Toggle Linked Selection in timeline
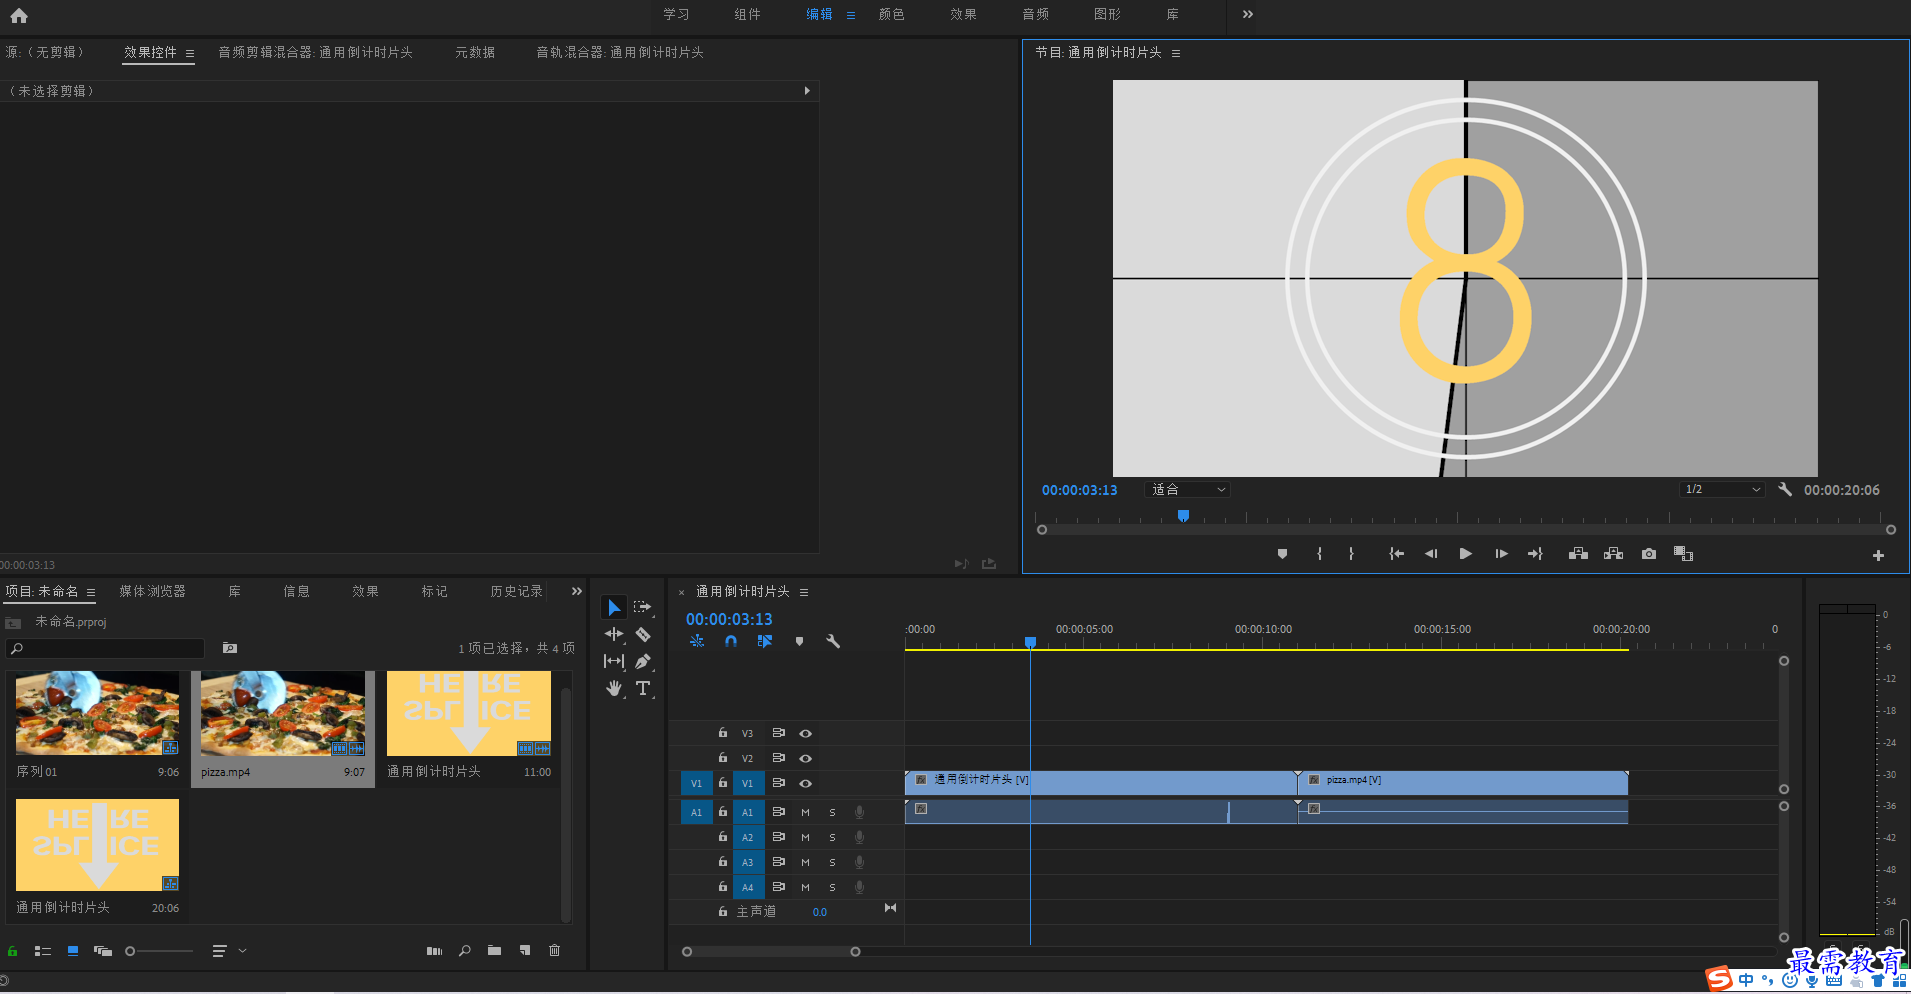This screenshot has height=994, width=1911. pyautogui.click(x=765, y=641)
